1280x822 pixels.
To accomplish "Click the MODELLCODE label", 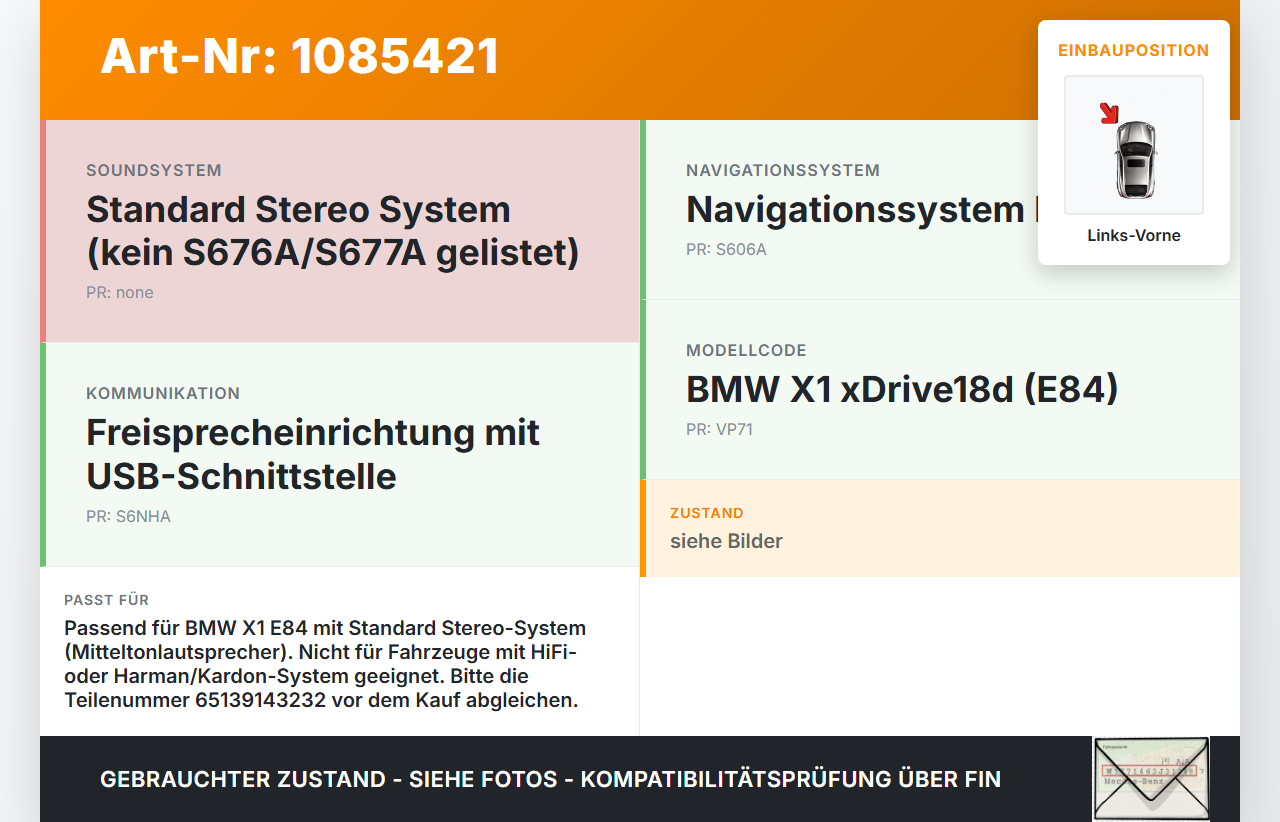I will pyautogui.click(x=746, y=351).
